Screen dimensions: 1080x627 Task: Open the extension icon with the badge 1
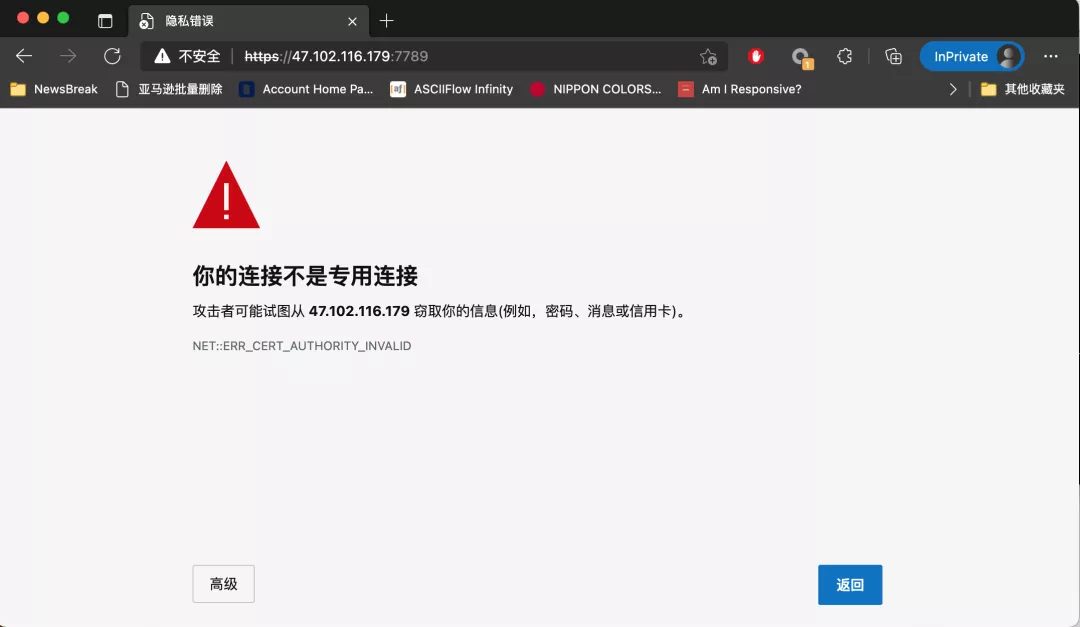pyautogui.click(x=801, y=58)
